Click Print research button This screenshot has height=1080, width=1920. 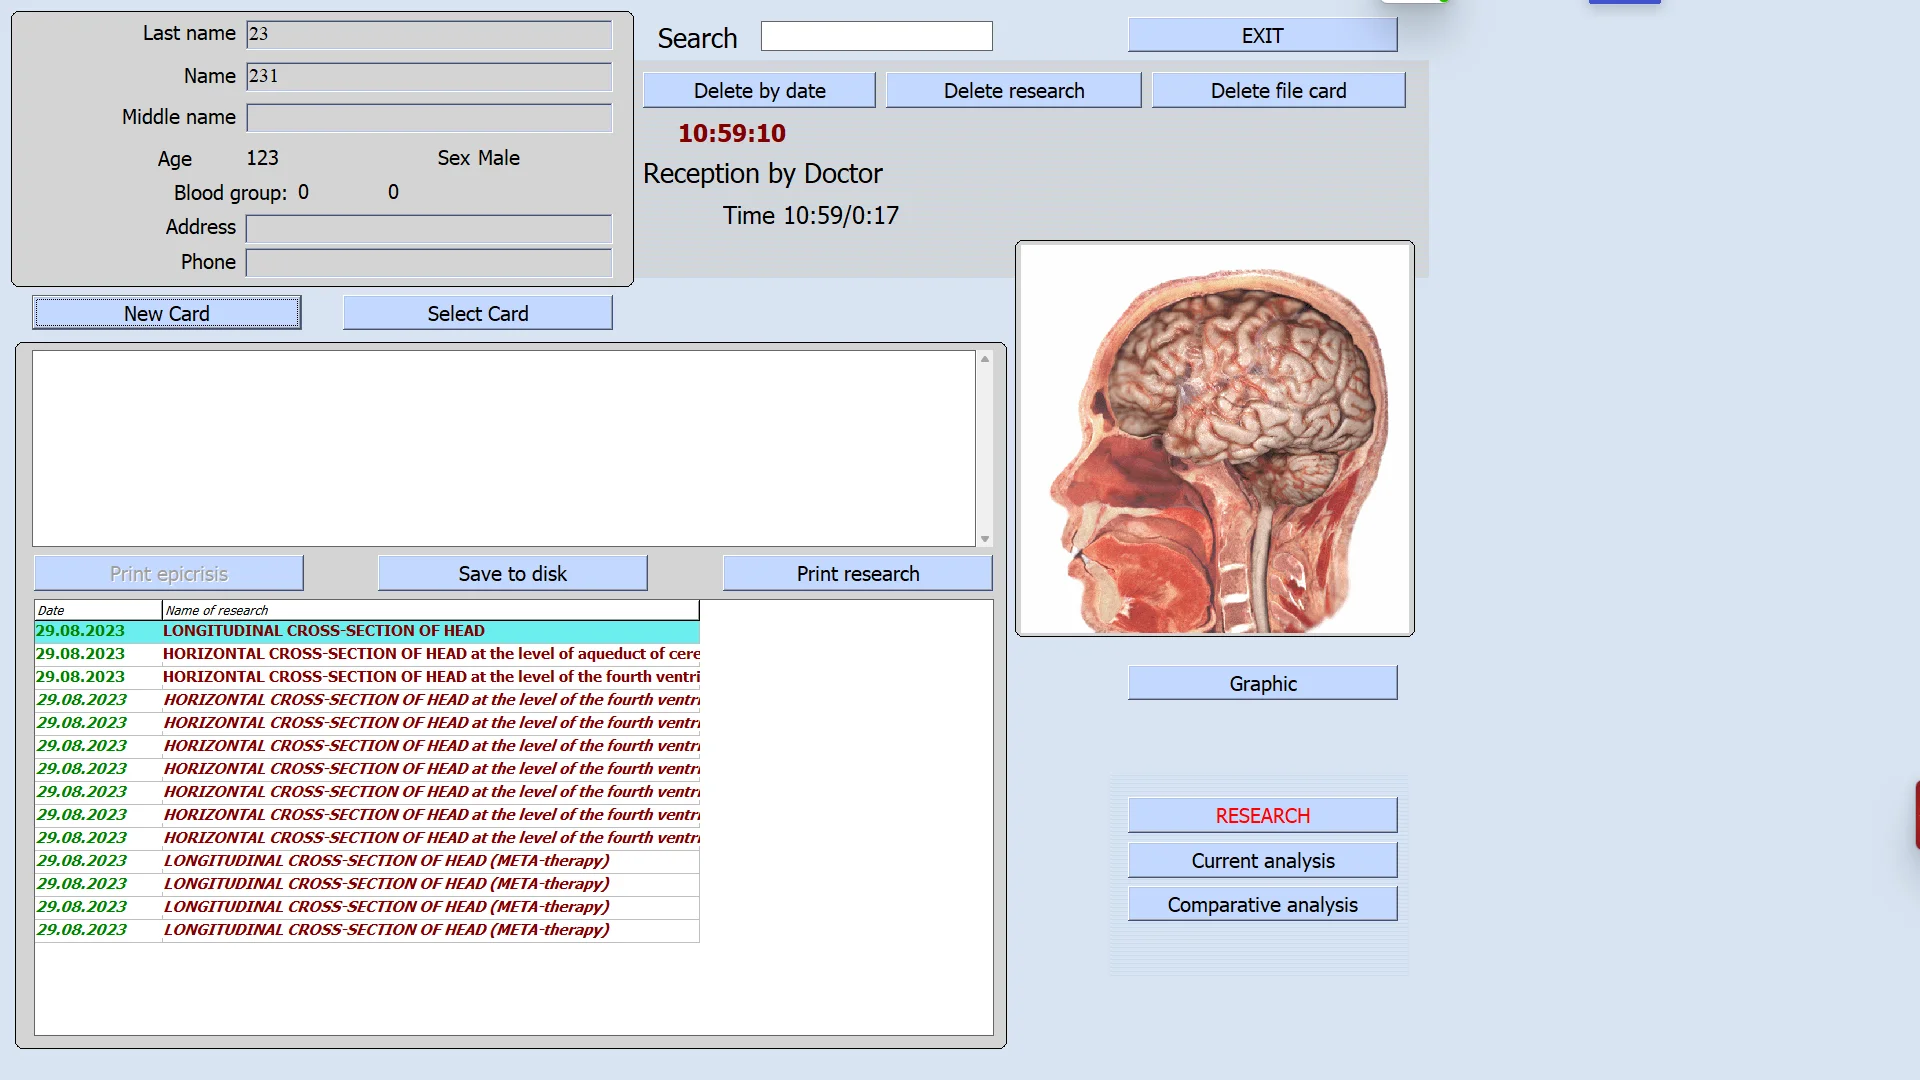[x=857, y=573]
